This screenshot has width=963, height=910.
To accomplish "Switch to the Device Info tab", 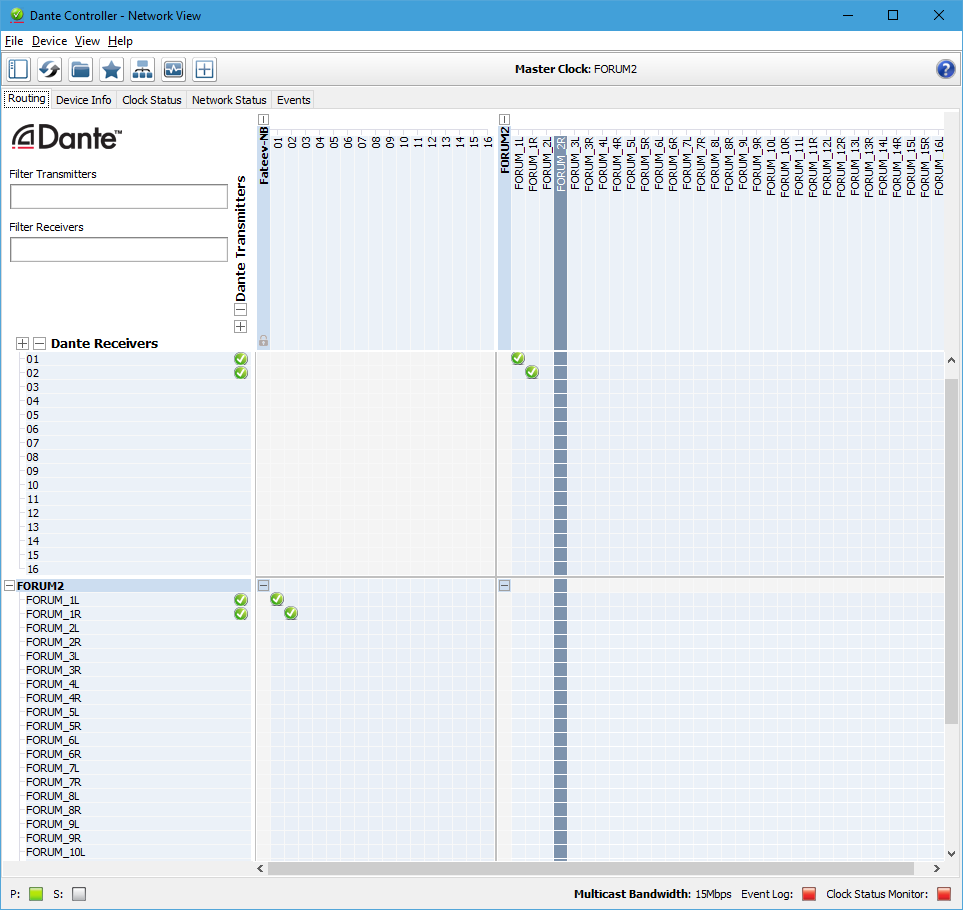I will pyautogui.click(x=84, y=99).
